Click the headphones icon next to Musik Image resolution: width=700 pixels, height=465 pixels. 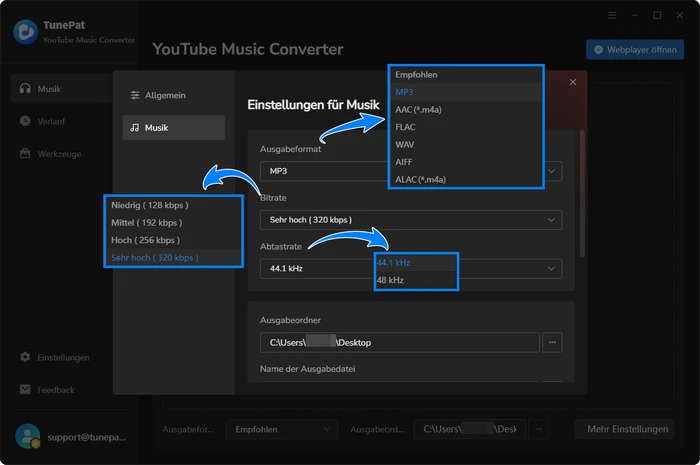[25, 88]
